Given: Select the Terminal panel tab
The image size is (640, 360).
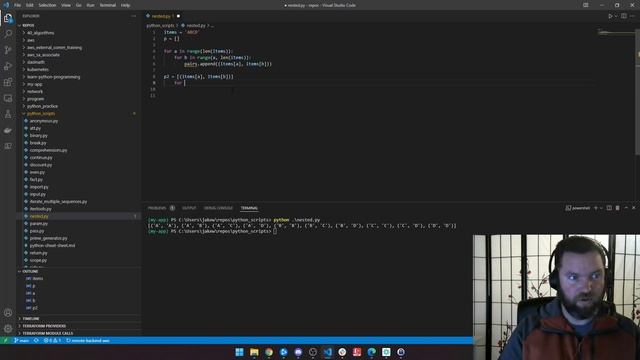Looking at the screenshot, I should [x=249, y=208].
